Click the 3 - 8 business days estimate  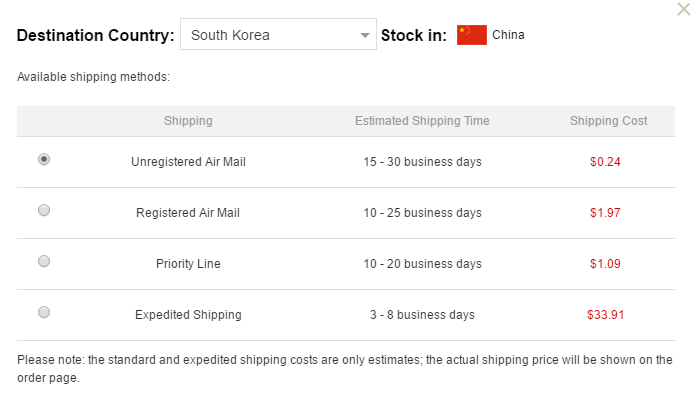click(x=422, y=315)
